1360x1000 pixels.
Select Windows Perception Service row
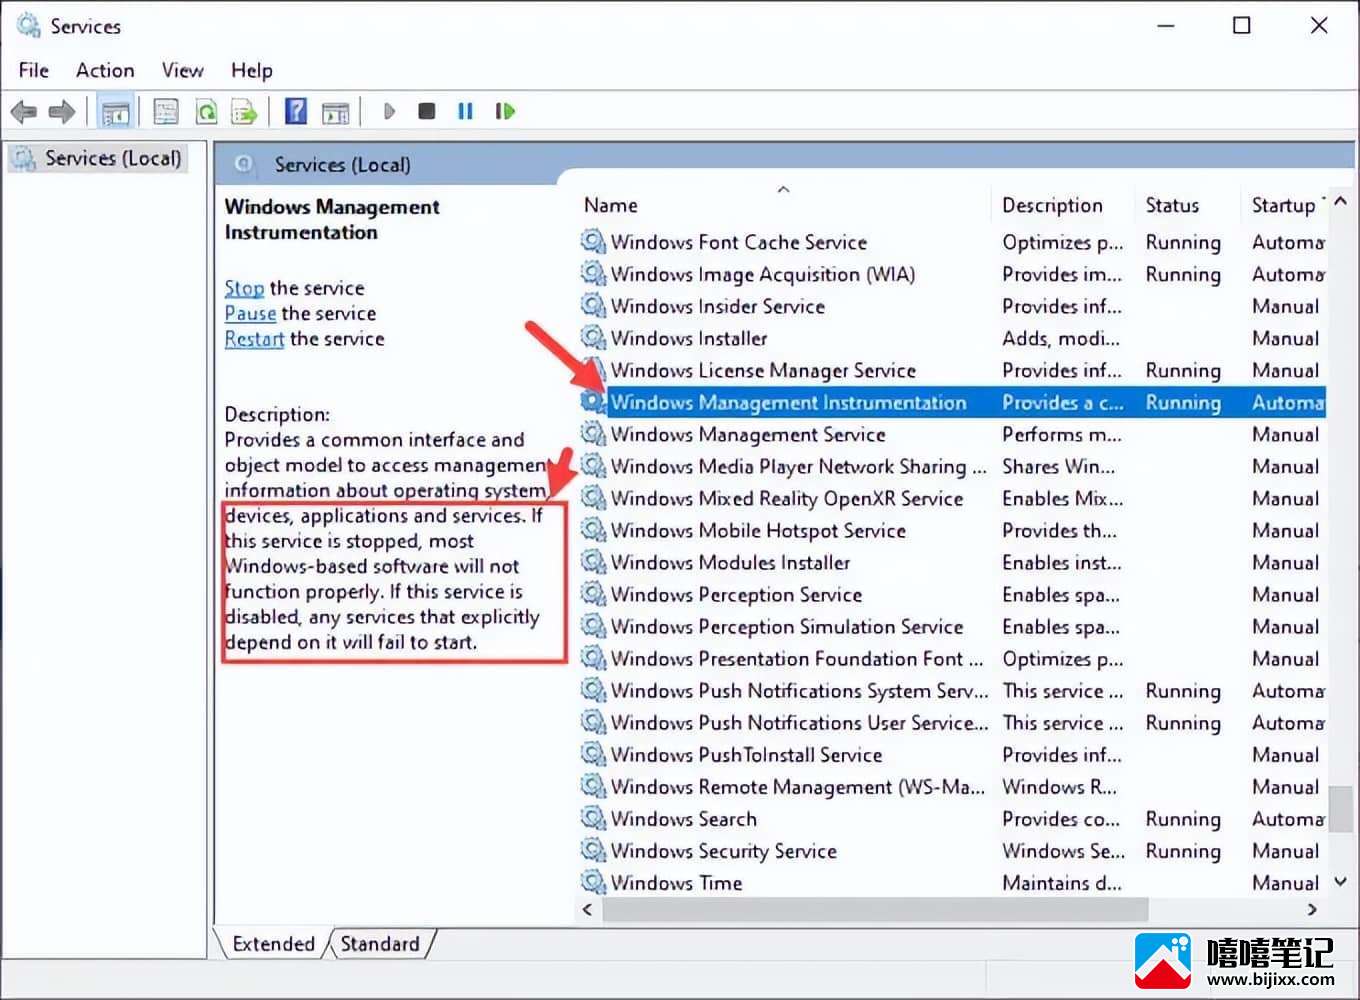point(952,594)
